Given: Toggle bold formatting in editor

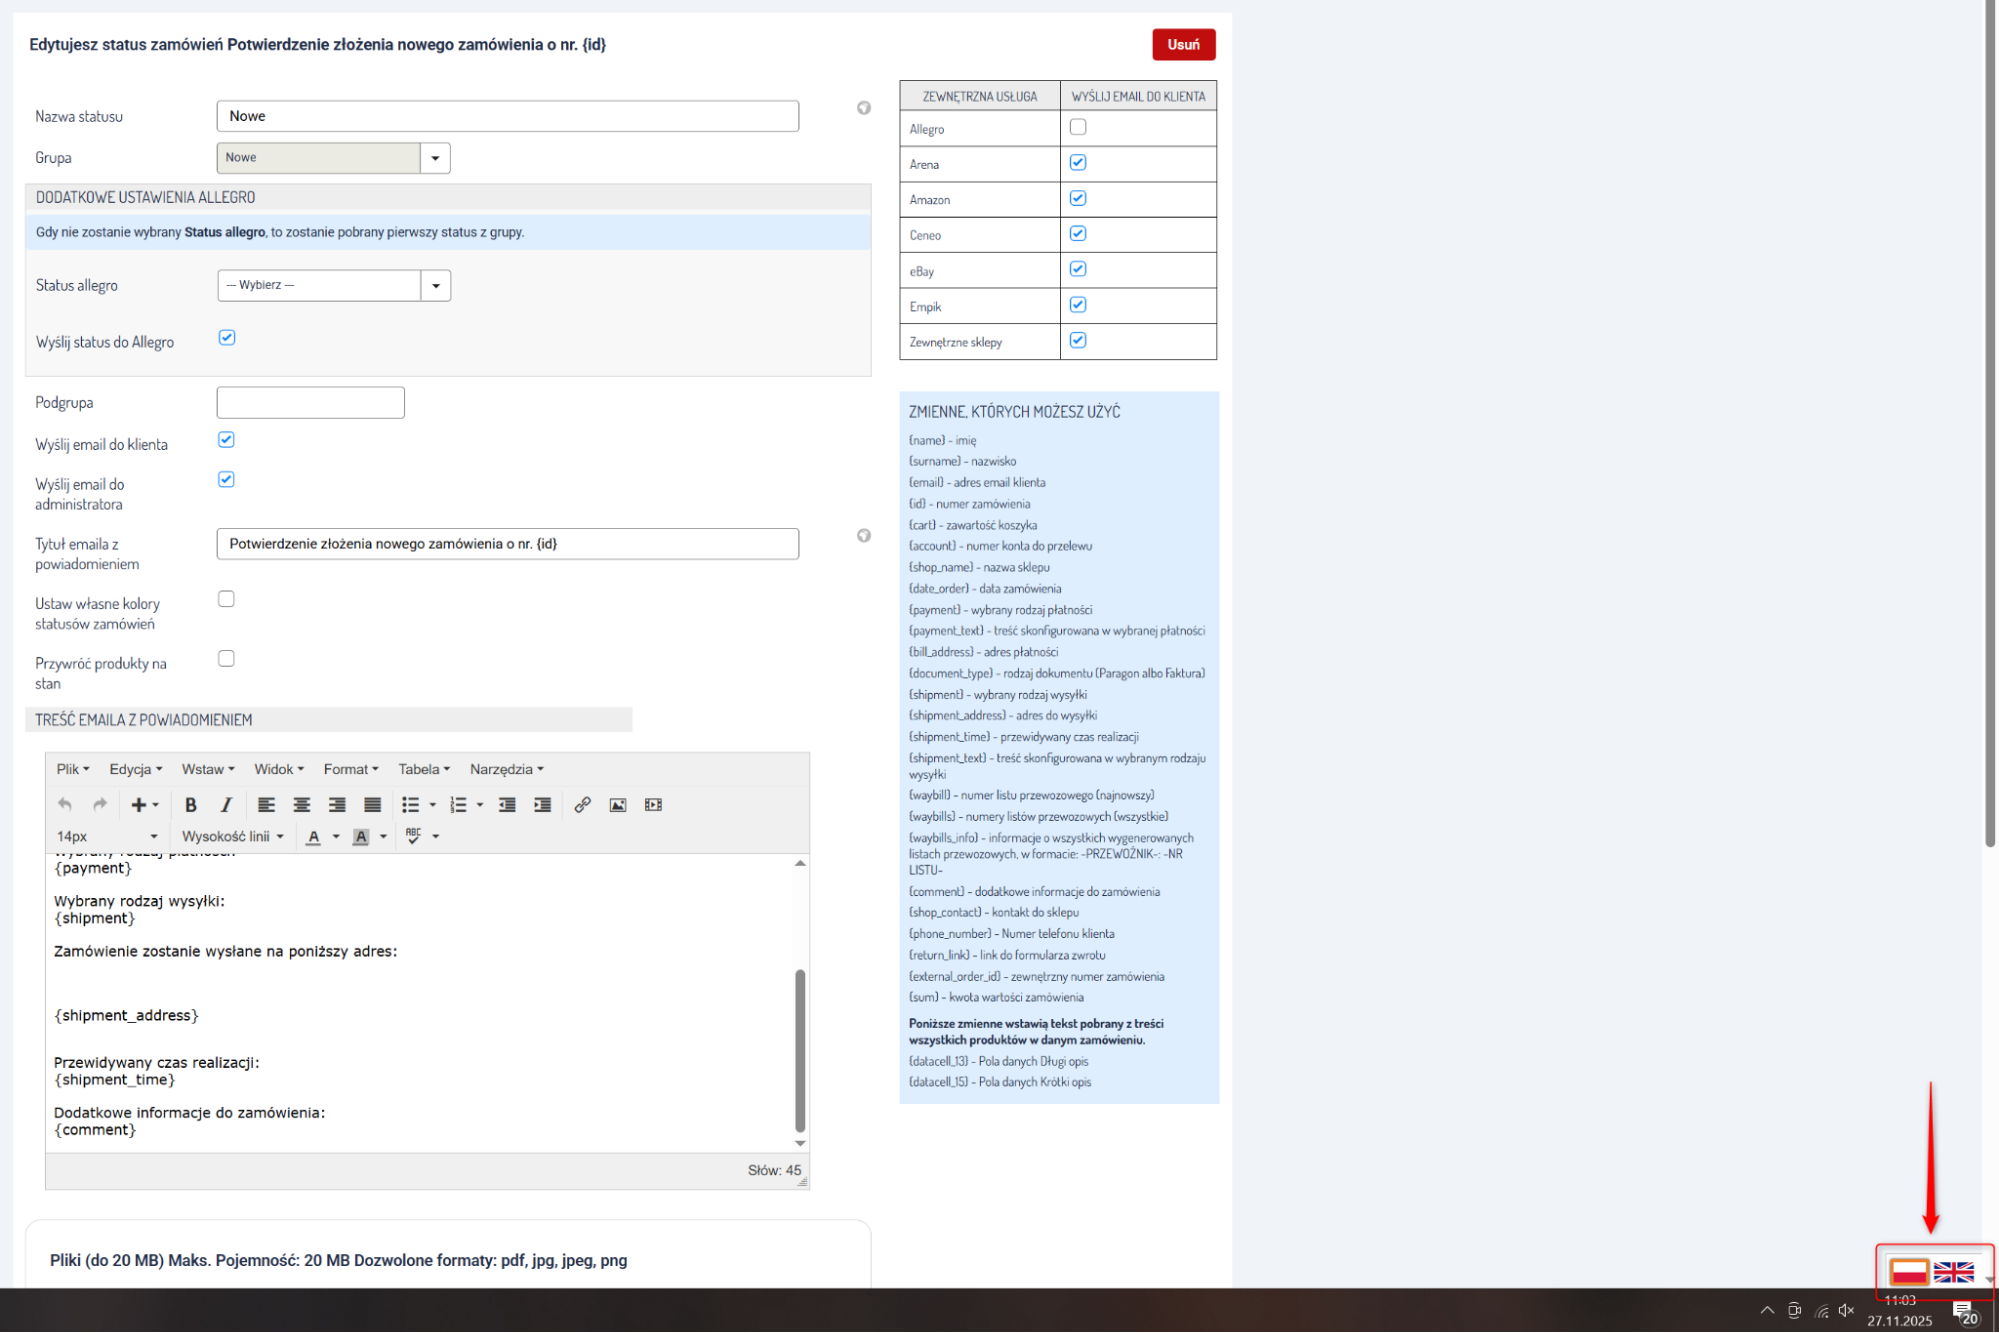Looking at the screenshot, I should 190,805.
